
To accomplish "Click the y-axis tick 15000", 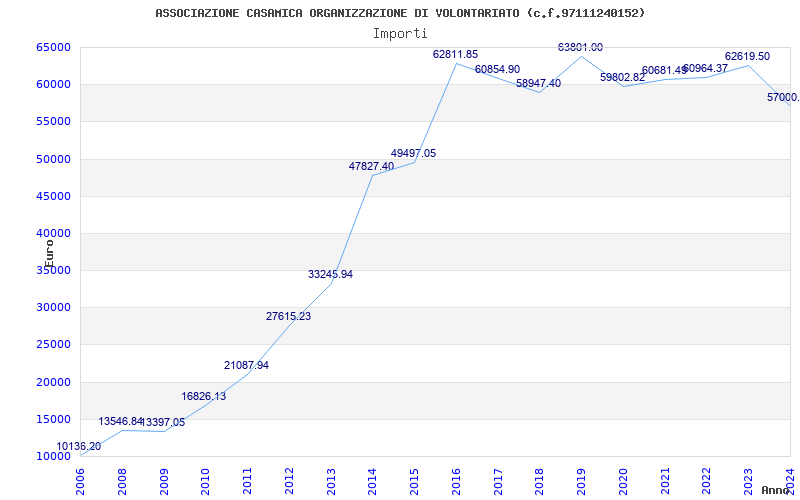I will point(53,419).
